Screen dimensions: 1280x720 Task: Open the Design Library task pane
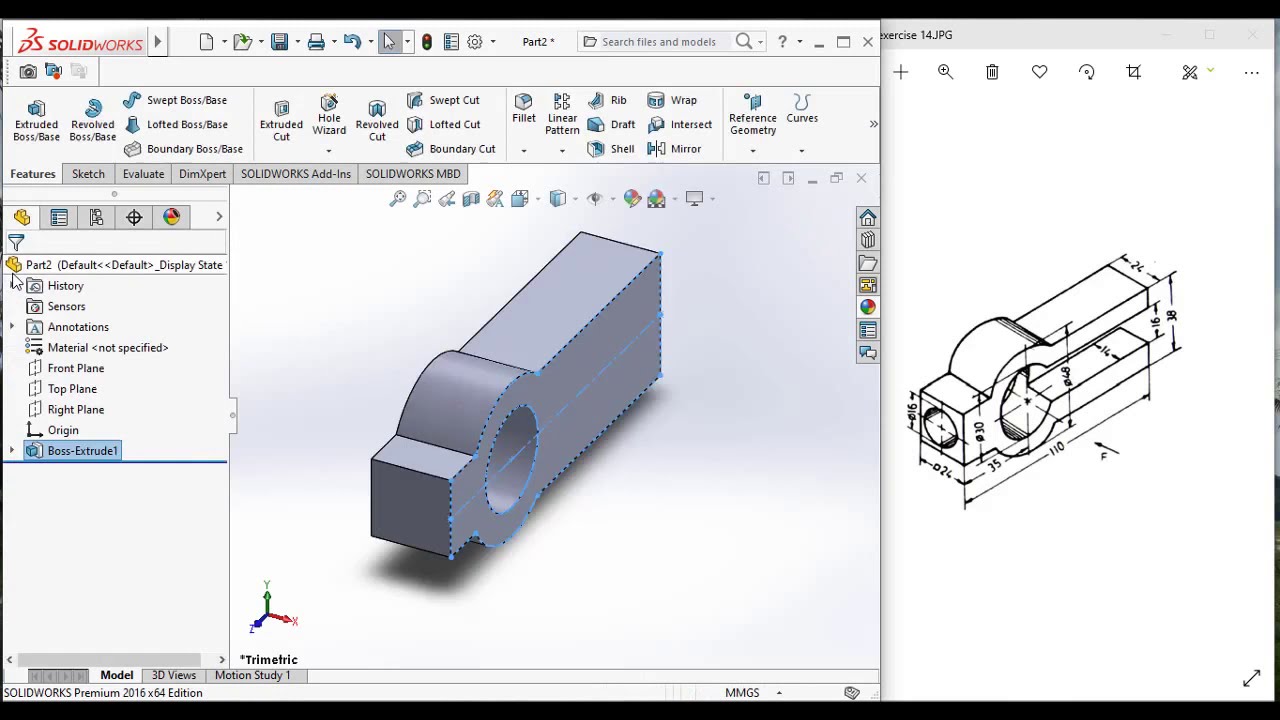(x=868, y=240)
